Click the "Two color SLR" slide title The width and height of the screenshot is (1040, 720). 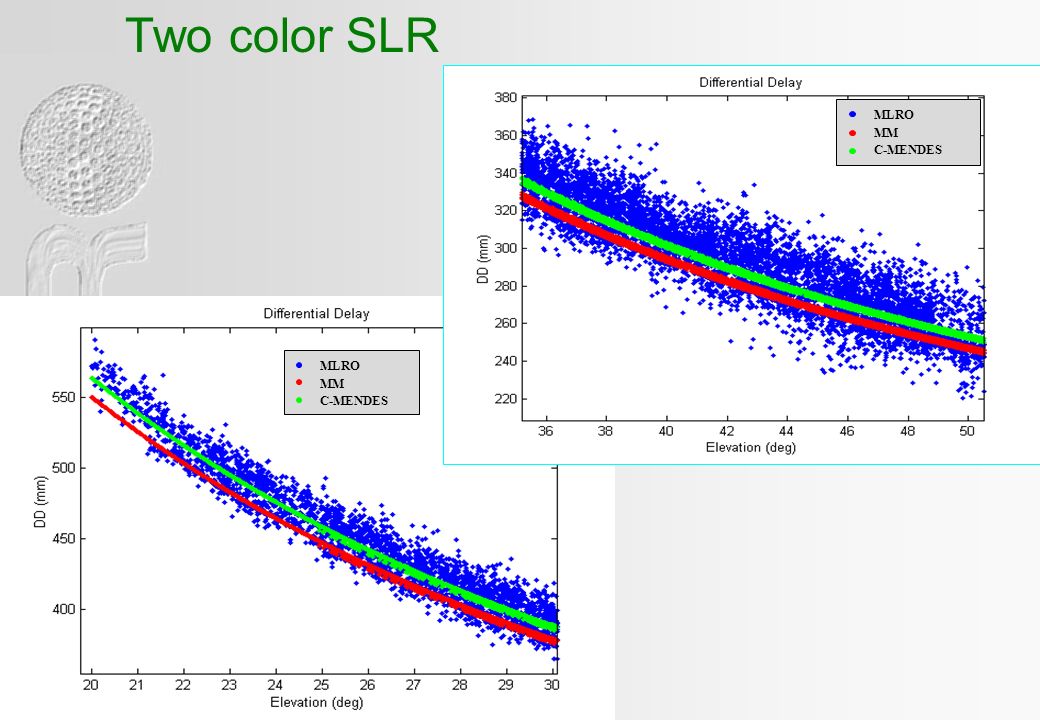click(282, 35)
